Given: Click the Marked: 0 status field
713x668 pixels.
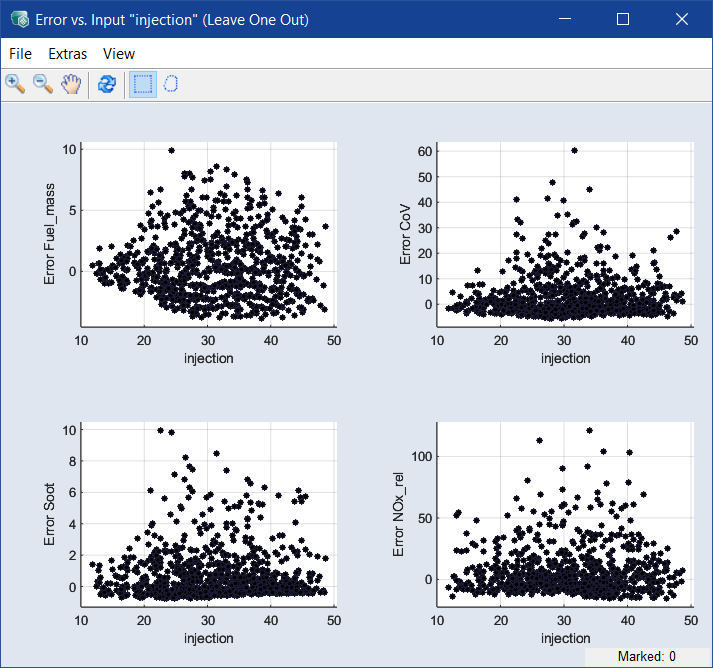Looking at the screenshot, I should pyautogui.click(x=647, y=656).
